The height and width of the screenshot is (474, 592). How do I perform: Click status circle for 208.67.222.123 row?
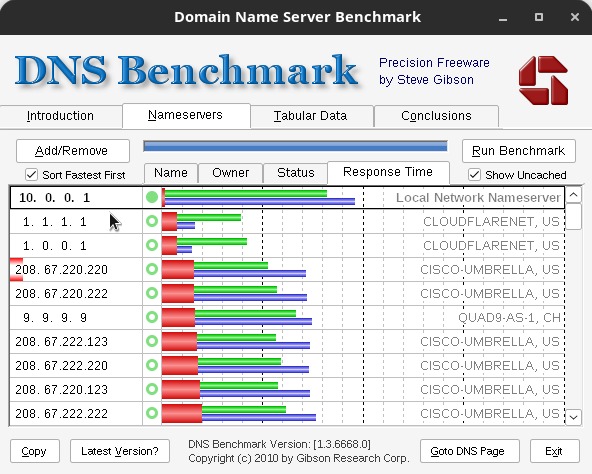152,341
